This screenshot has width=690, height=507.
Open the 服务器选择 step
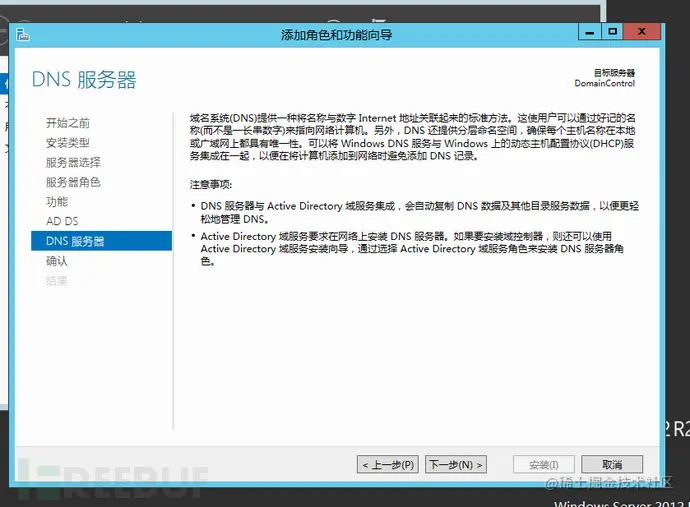[73, 162]
